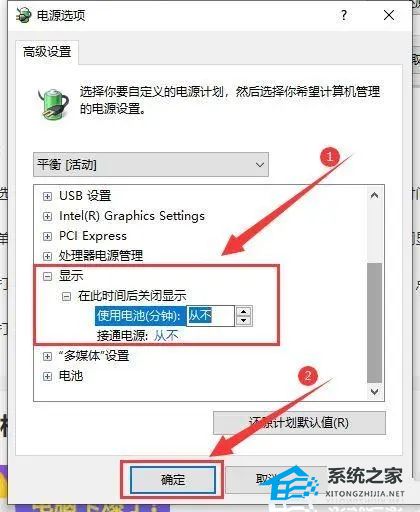The image size is (420, 512).
Task: Expand the PCI Express node
Action: point(47,236)
